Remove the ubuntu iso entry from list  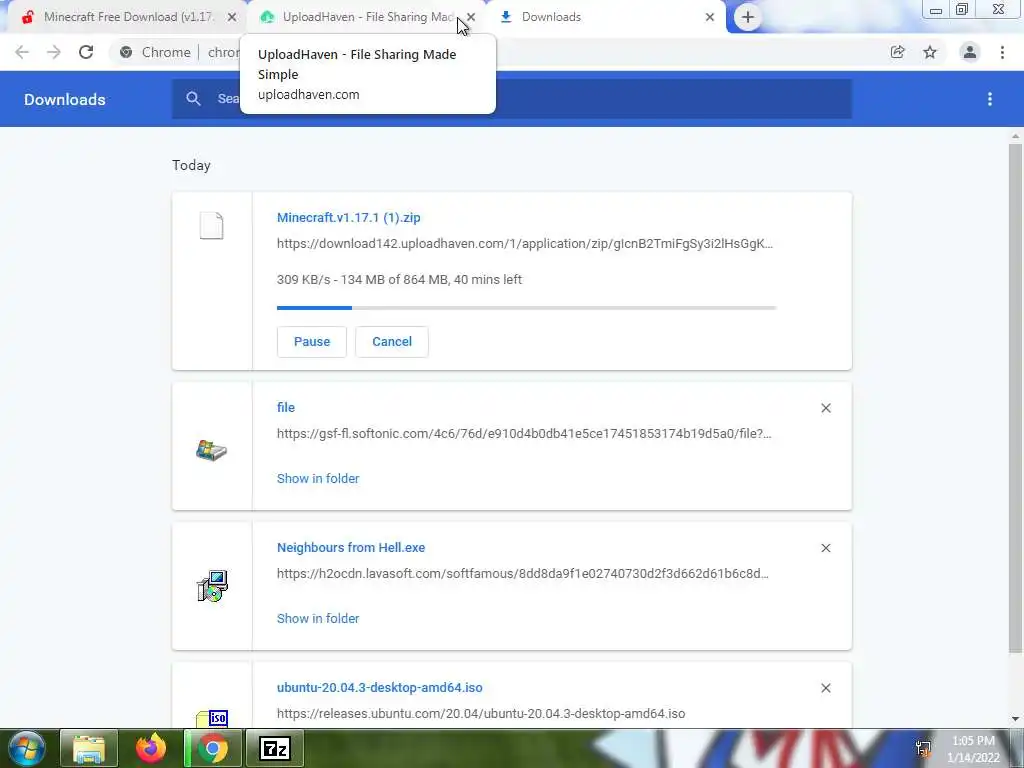tap(826, 688)
